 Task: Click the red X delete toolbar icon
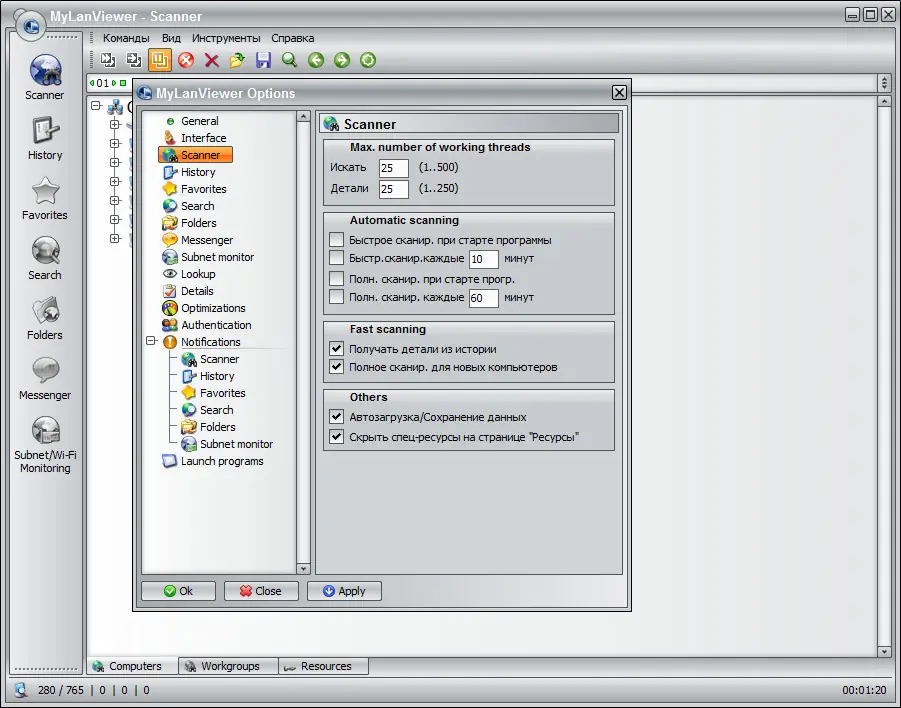211,60
